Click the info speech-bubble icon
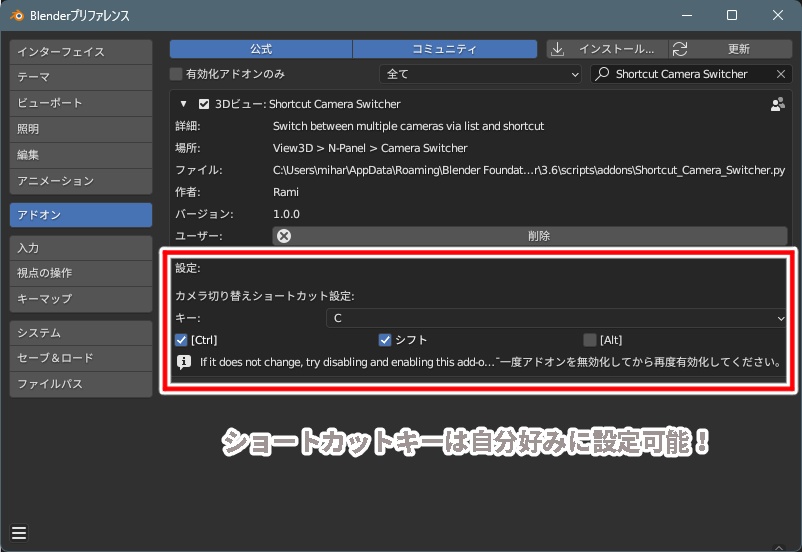 (184, 362)
